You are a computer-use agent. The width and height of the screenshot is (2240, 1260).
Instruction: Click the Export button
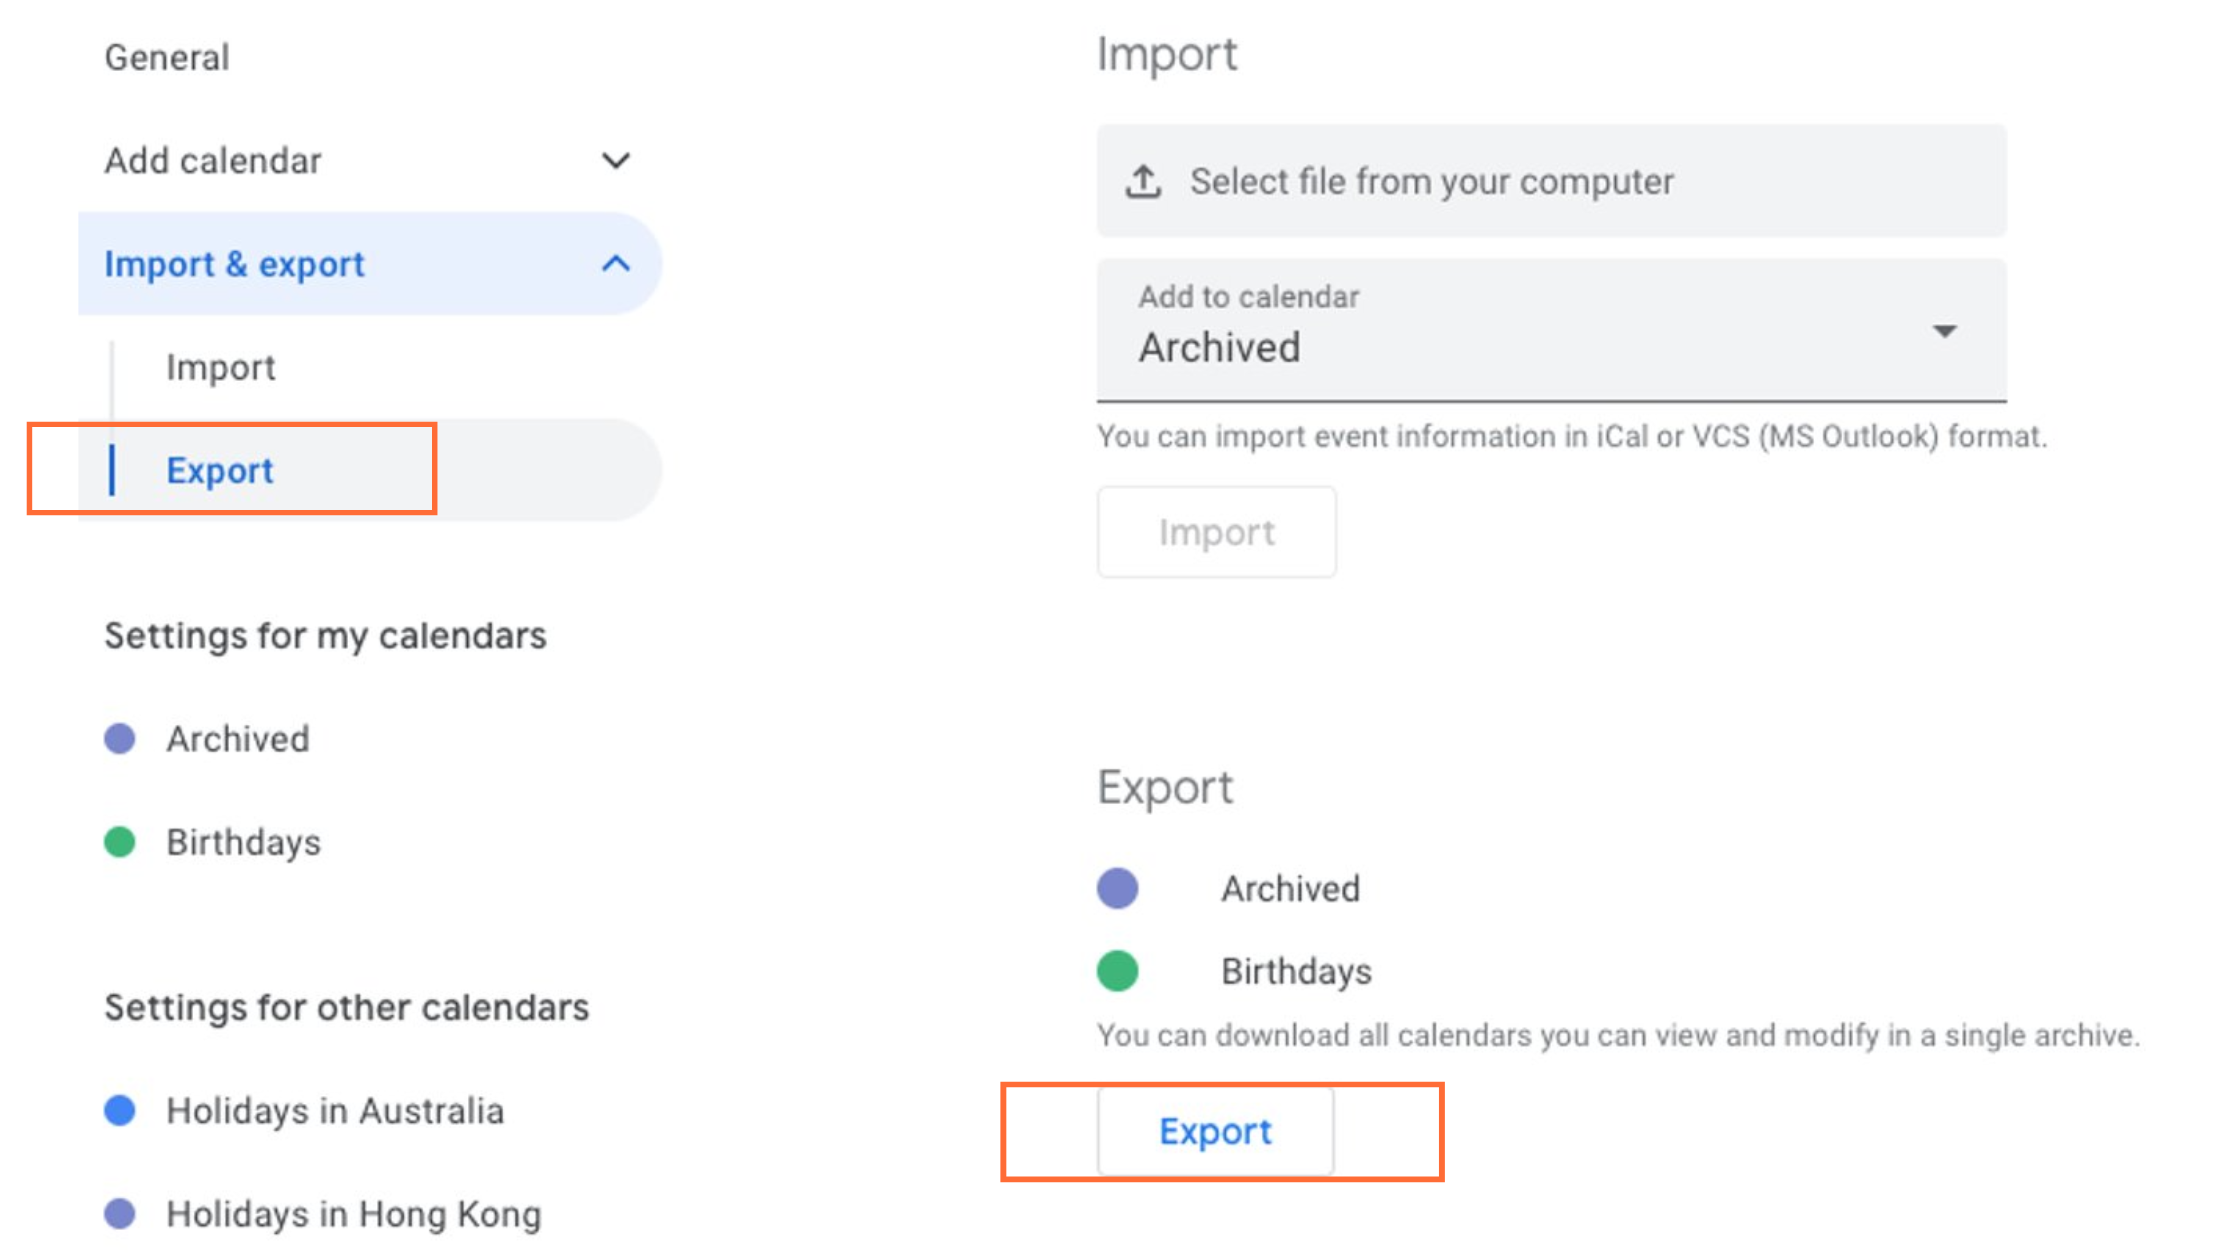tap(1215, 1131)
